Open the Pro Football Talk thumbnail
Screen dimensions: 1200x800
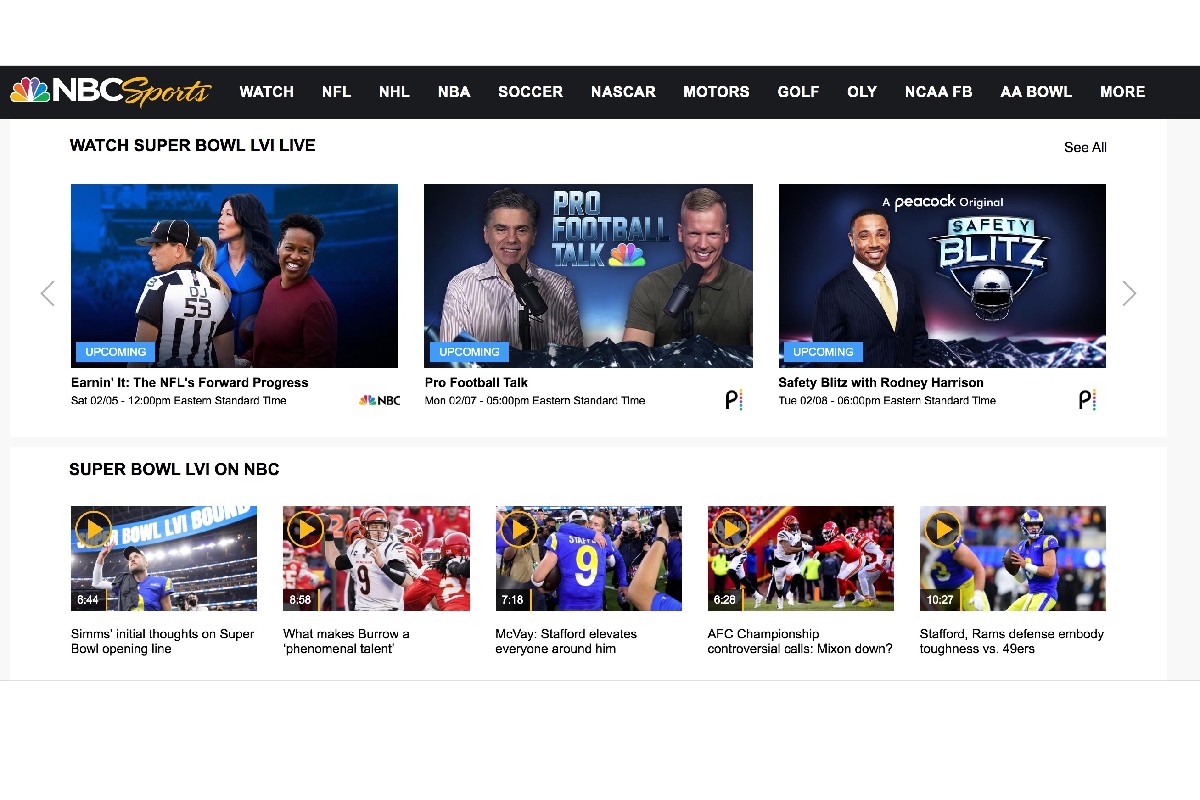tap(588, 276)
